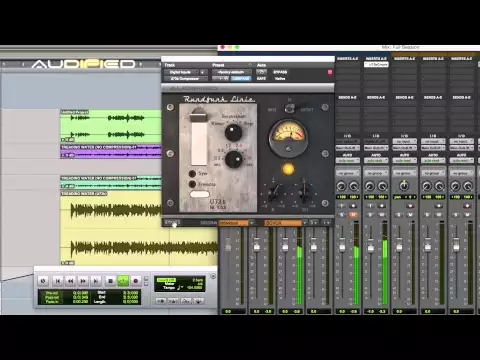Viewport: 480px width, 360px height.
Task: Toggle the IN/Bypass lever switch on U73b
Action: coord(289,107)
